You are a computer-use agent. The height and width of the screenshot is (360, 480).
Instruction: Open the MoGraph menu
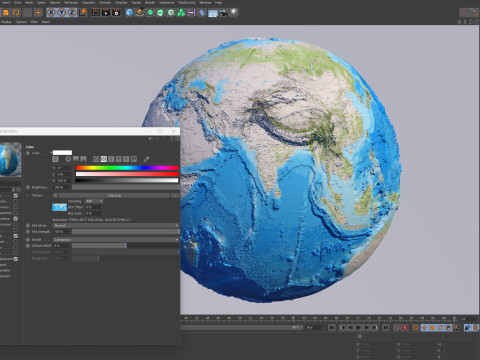click(x=71, y=2)
